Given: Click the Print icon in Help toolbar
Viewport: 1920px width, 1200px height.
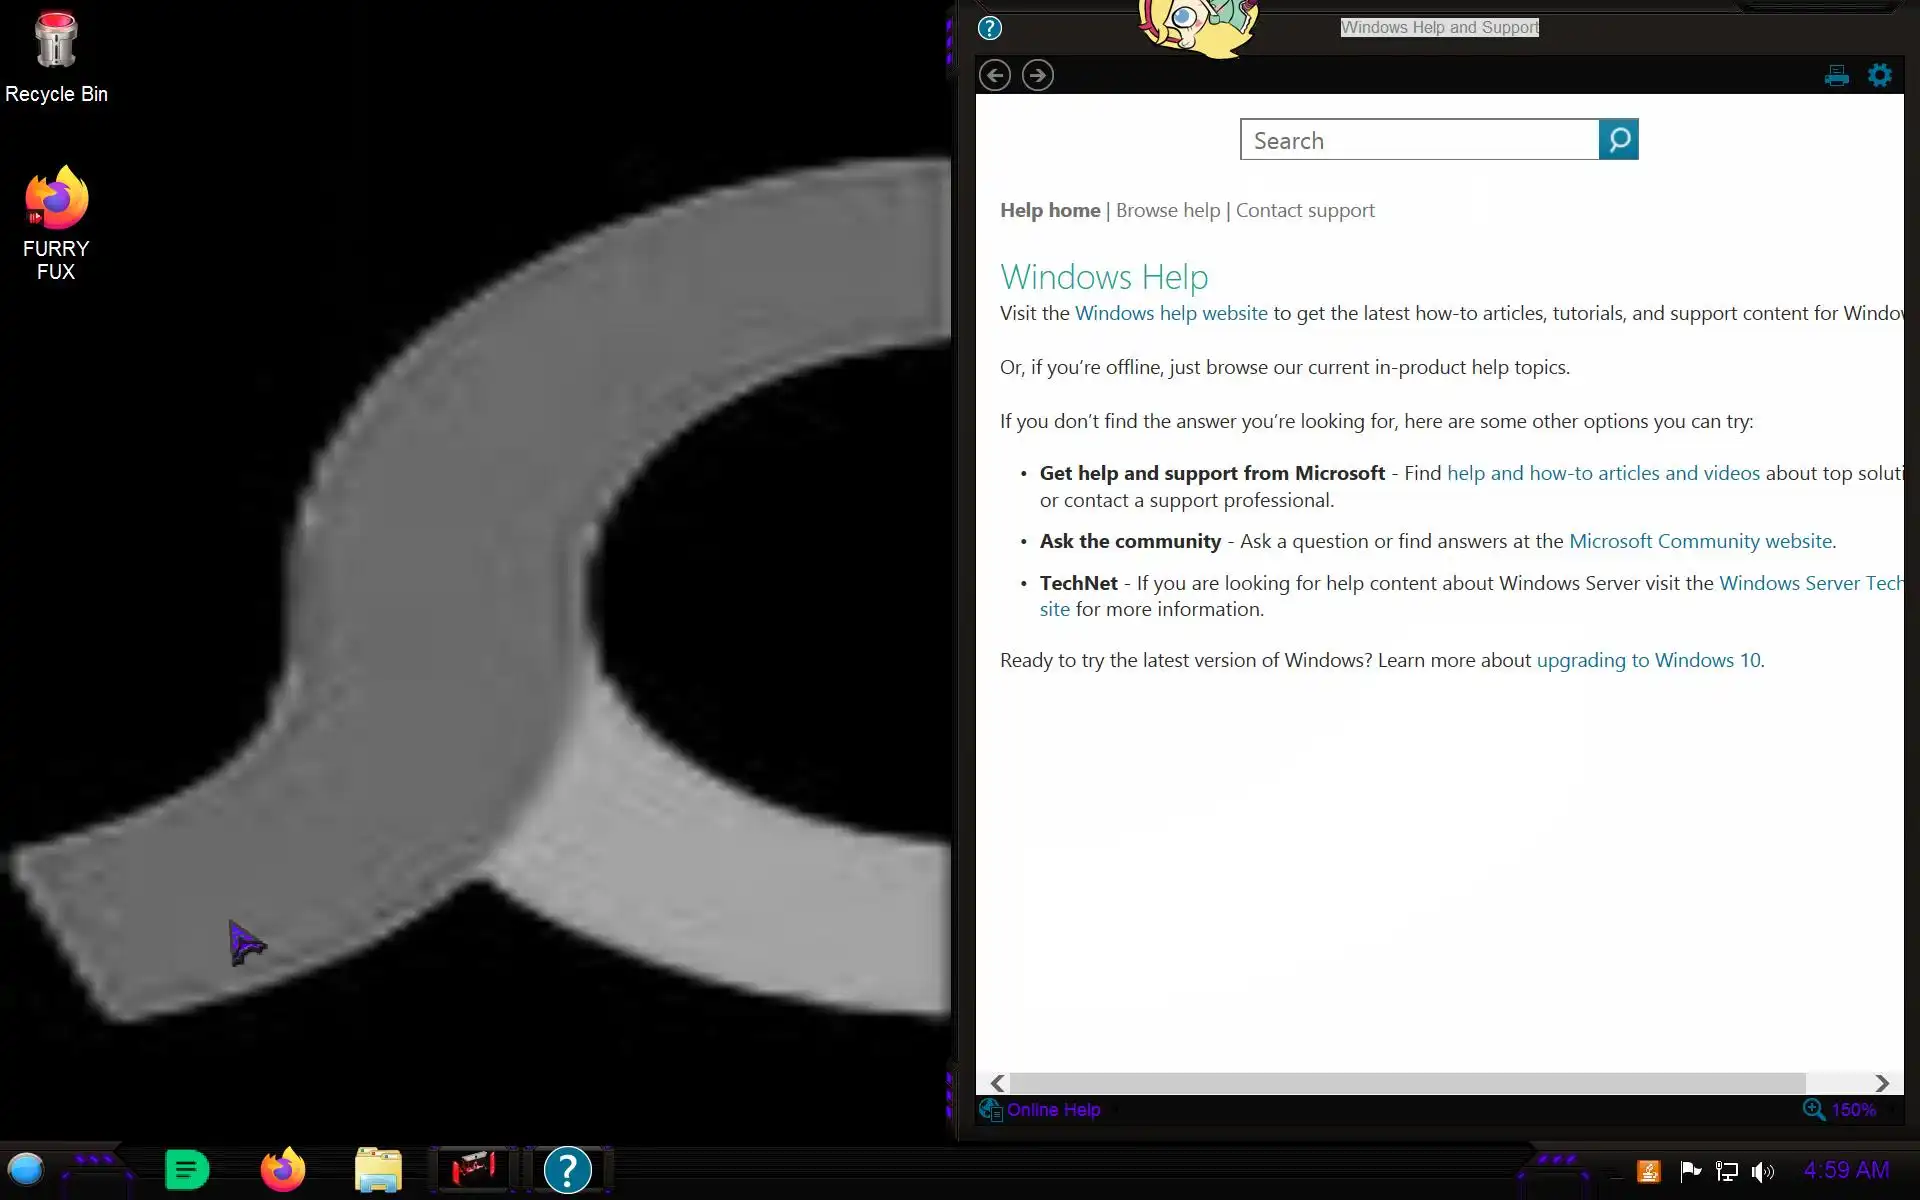Looking at the screenshot, I should point(1836,76).
